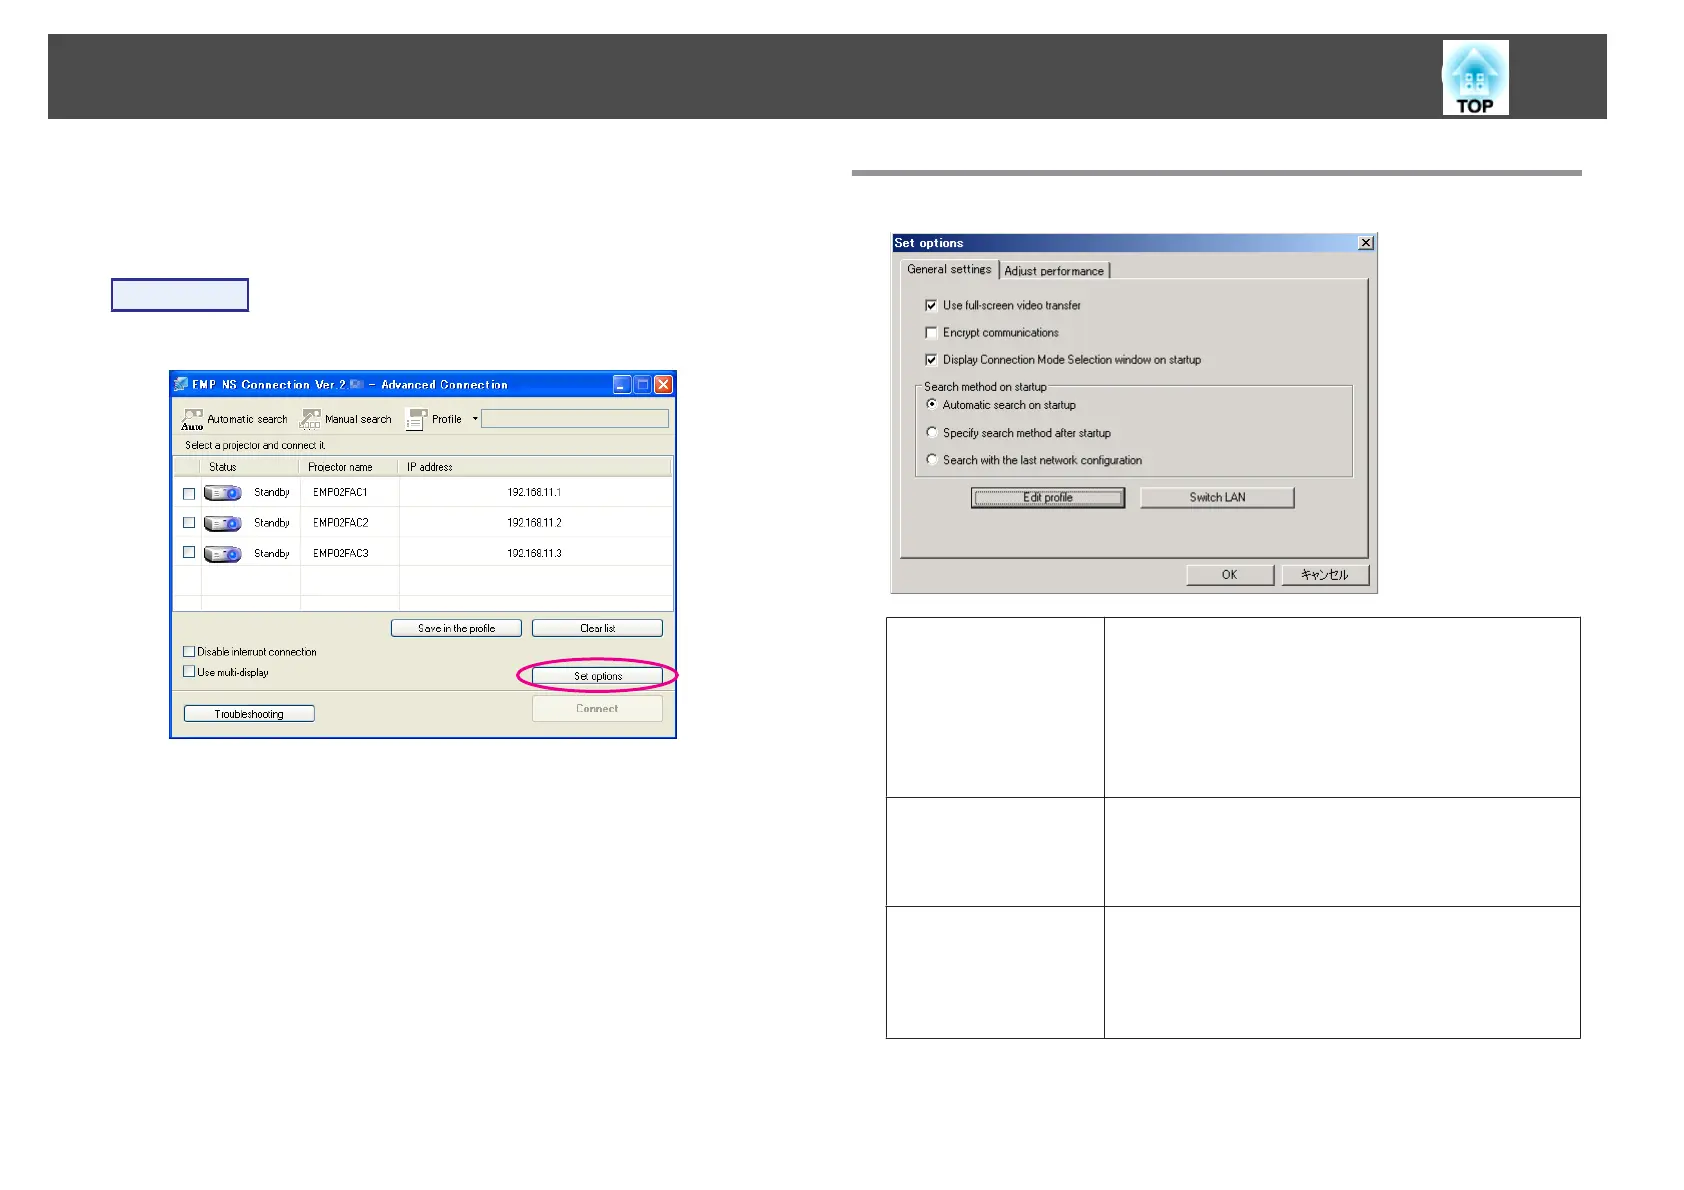Click the EMP02FAC3 projector icon
The image size is (1684, 1190).
click(x=222, y=554)
